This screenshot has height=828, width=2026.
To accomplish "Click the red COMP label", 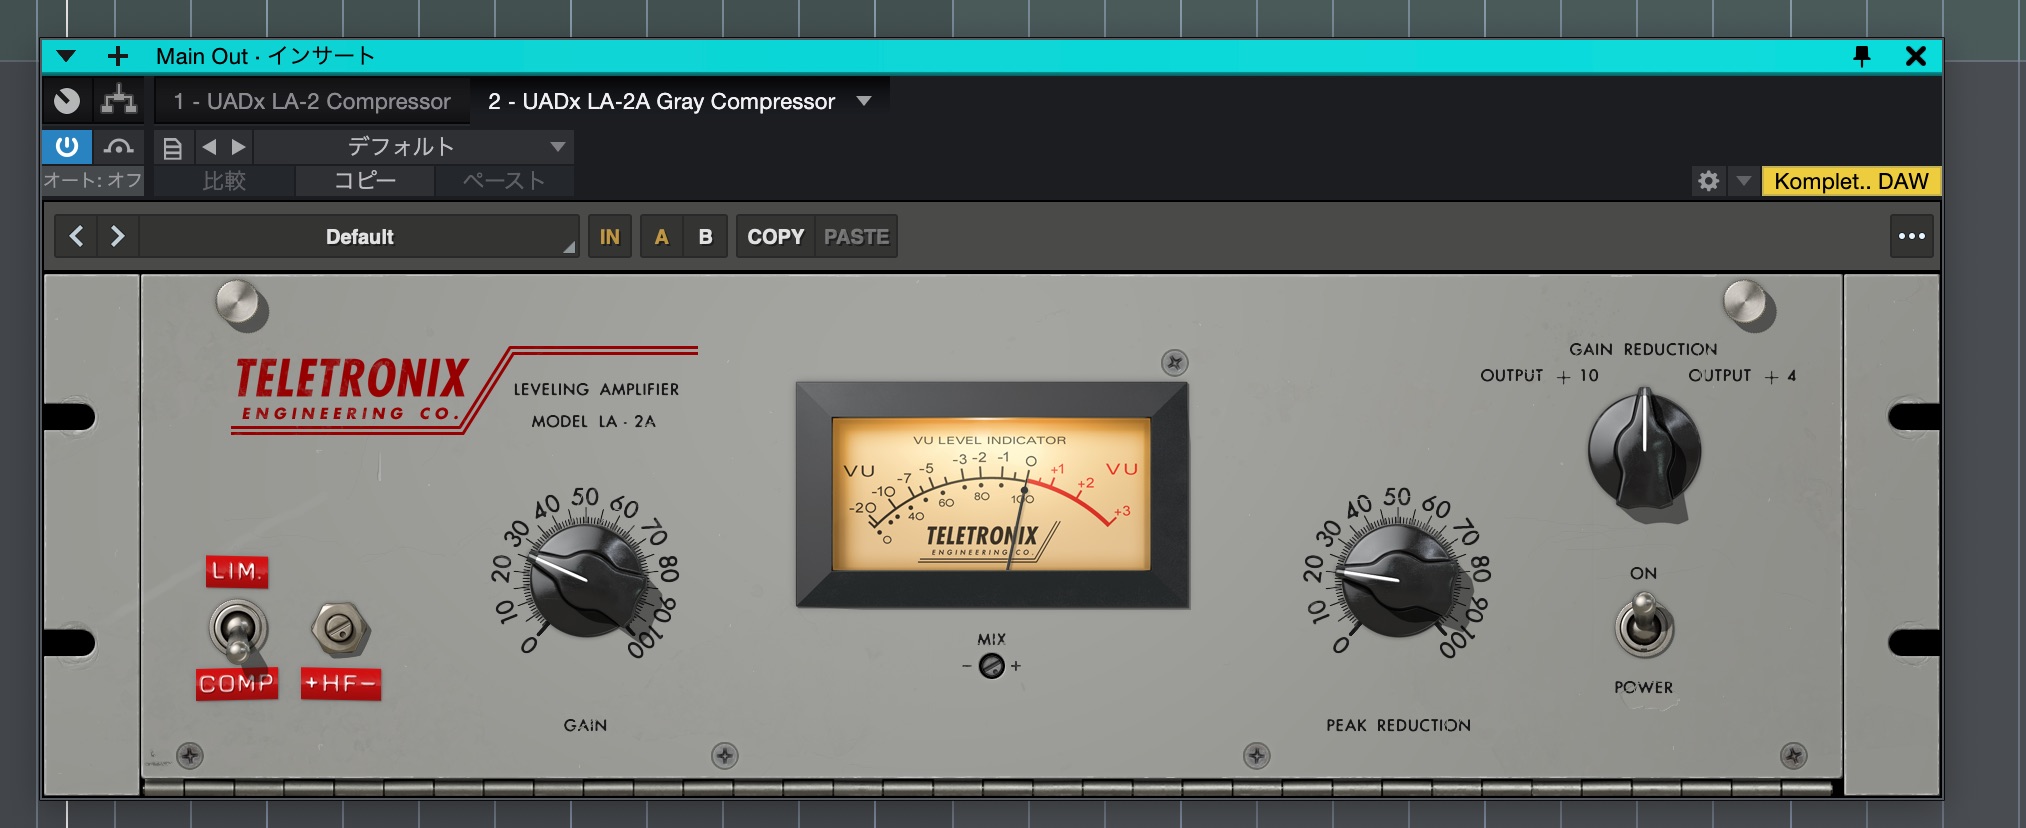I will coord(236,683).
